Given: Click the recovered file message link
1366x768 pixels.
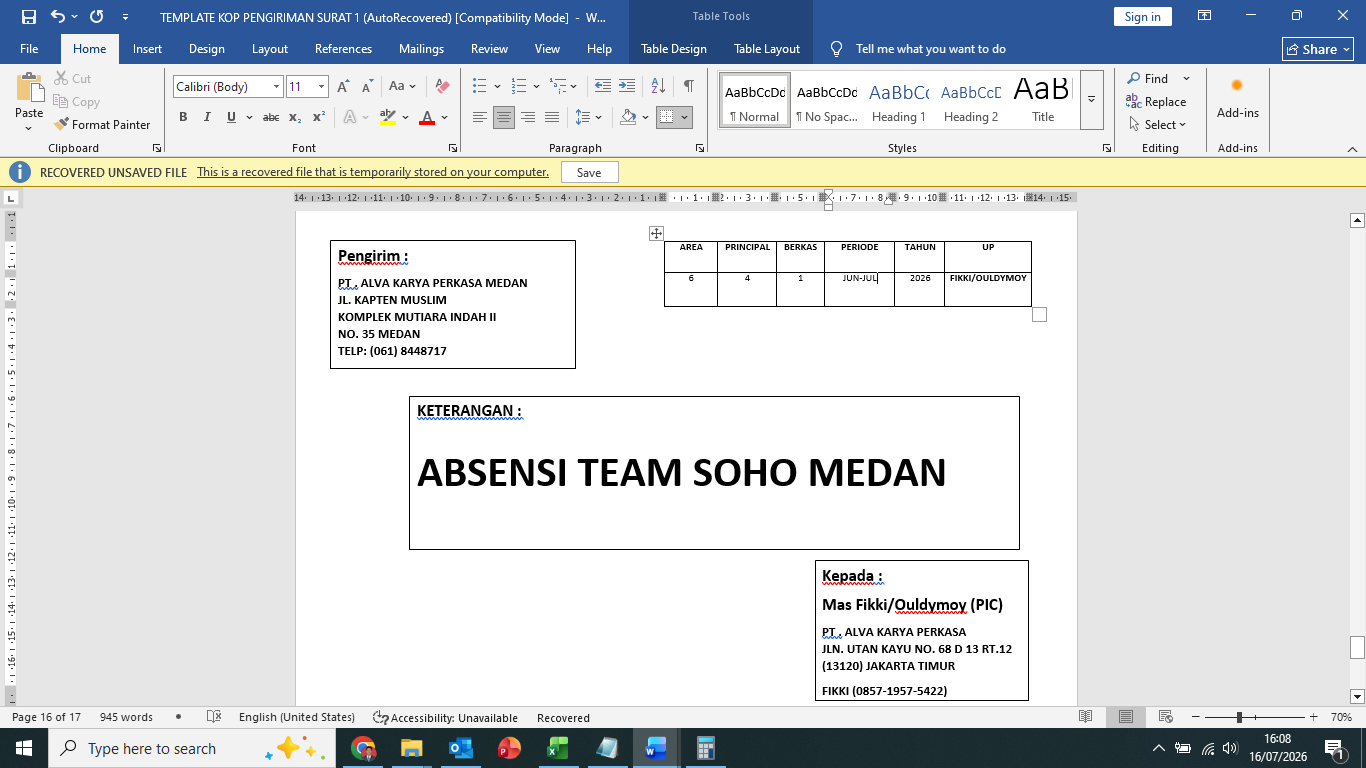Looking at the screenshot, I should tap(373, 172).
